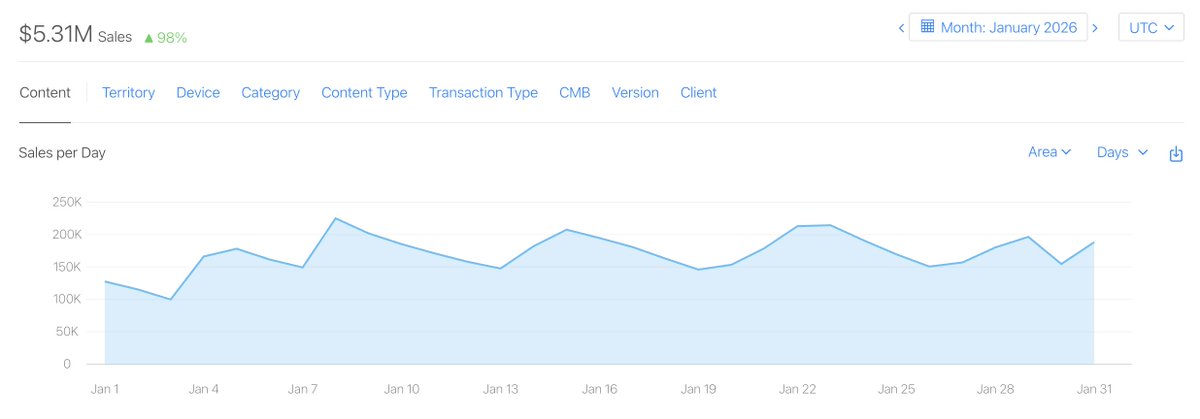The width and height of the screenshot is (1200, 419).
Task: Click the Jan 25 x-axis label
Action: coord(896,389)
